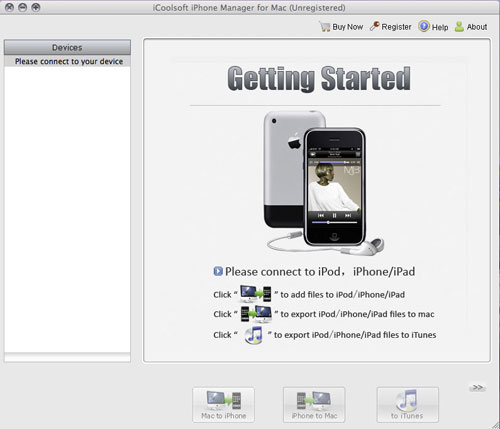Click the bar at bottom of Devices panel
Screen dimensions: 500x429
coord(67,357)
